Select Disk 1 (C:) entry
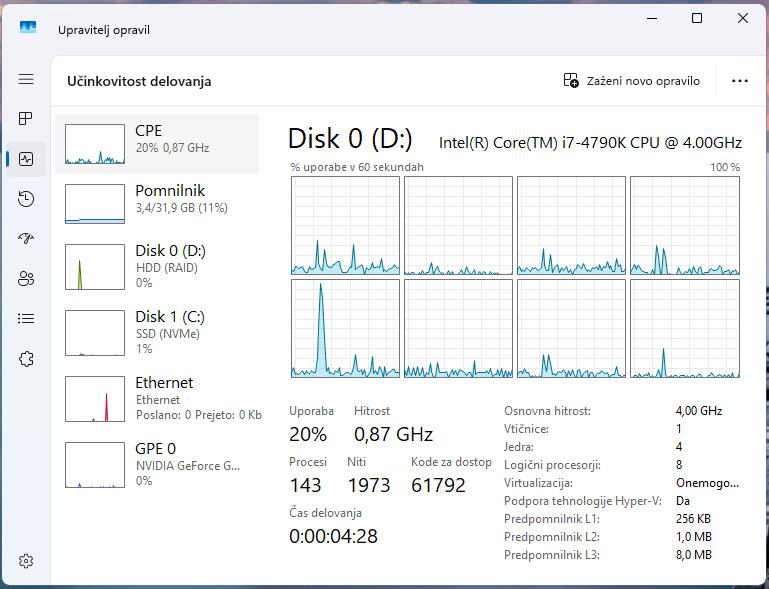The height and width of the screenshot is (589, 769). 157,333
